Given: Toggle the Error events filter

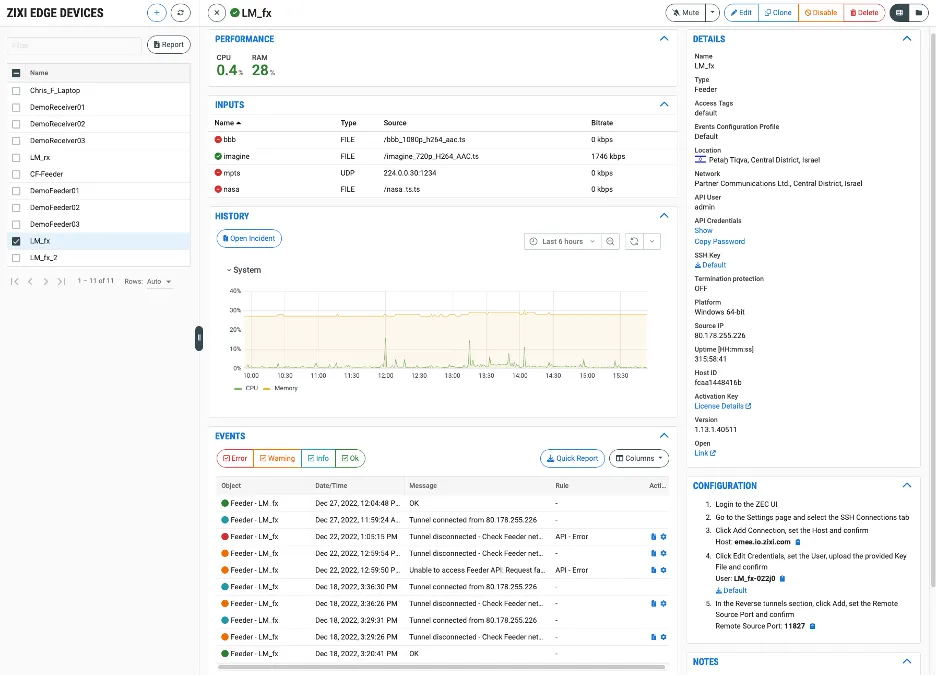Looking at the screenshot, I should (235, 459).
